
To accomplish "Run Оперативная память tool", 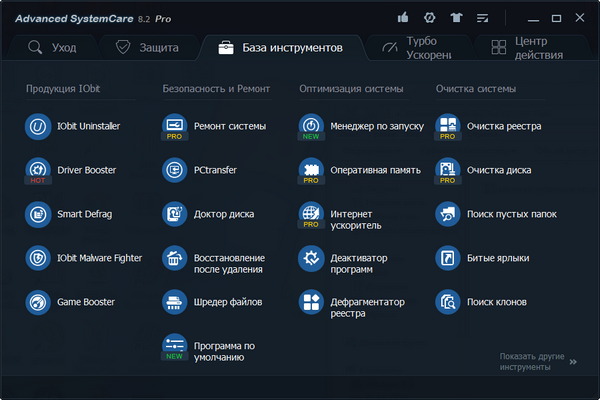I will [x=311, y=170].
